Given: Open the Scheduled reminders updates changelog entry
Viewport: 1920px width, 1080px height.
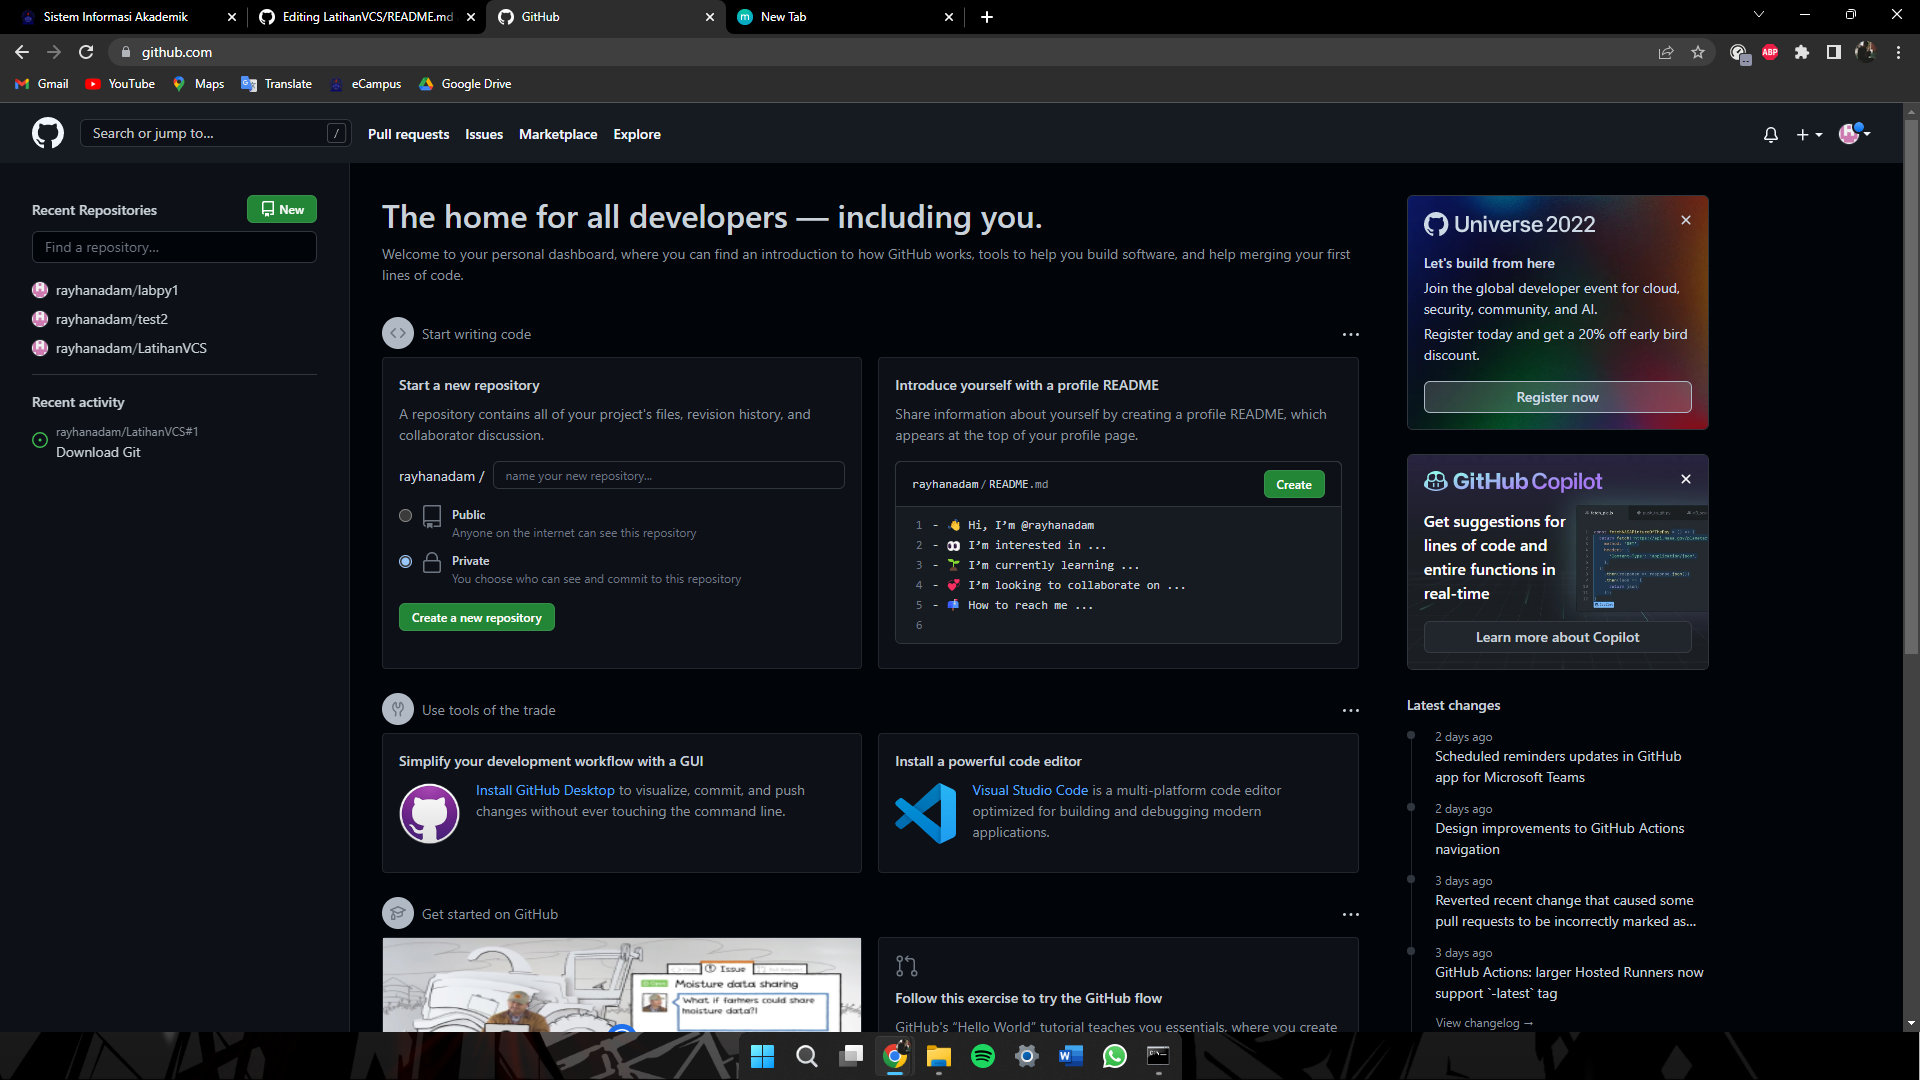Looking at the screenshot, I should pos(1558,767).
